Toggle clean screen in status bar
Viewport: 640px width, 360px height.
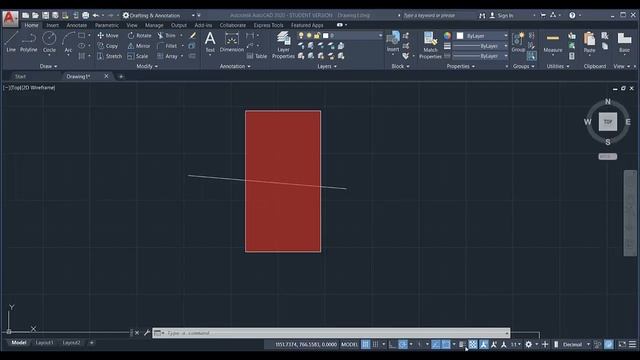(x=622, y=344)
